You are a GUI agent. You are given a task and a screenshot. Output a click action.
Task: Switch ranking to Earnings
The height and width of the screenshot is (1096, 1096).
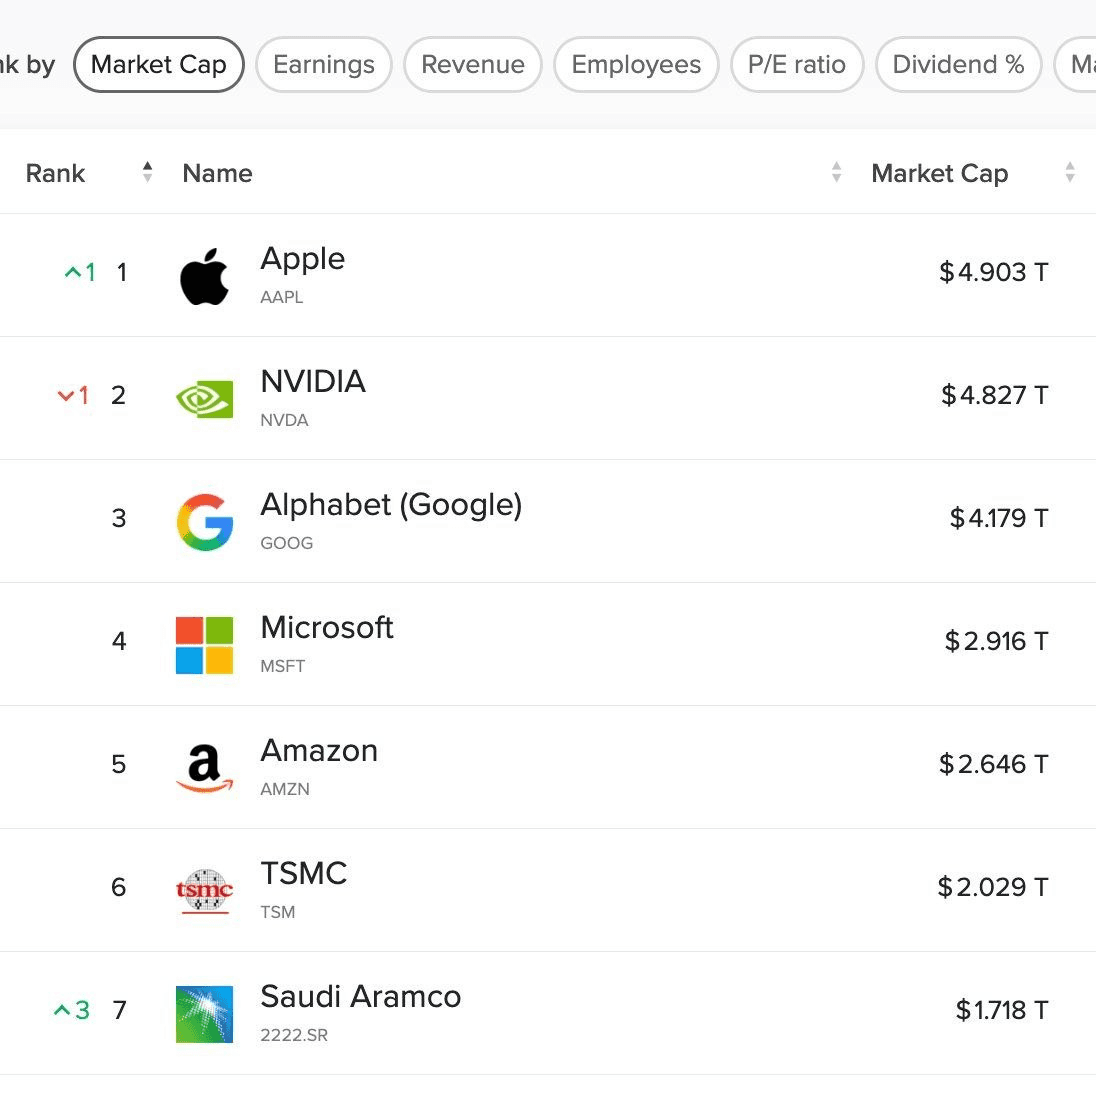click(324, 64)
